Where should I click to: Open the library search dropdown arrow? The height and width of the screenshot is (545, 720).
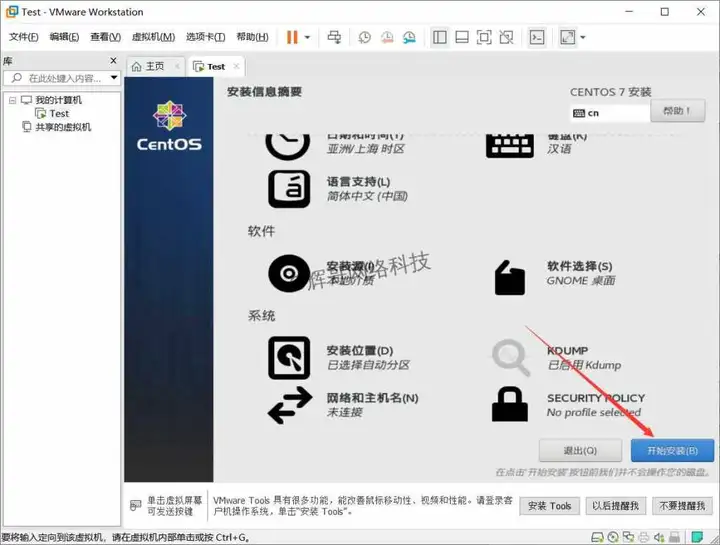(113, 78)
